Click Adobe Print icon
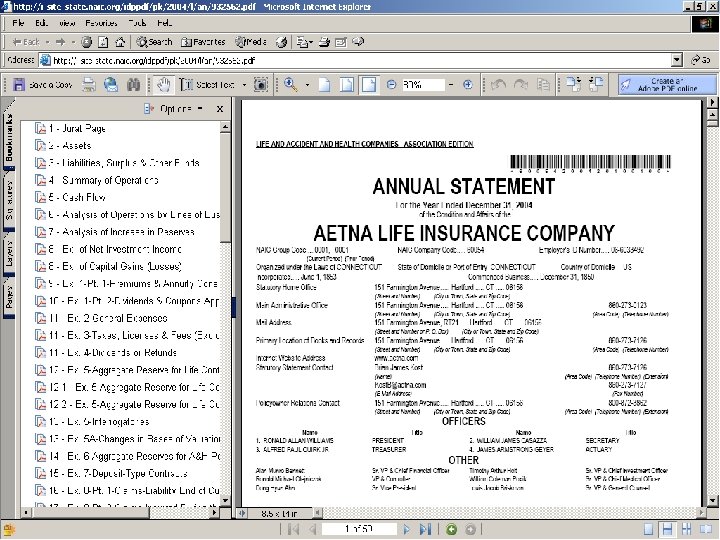 [89, 85]
